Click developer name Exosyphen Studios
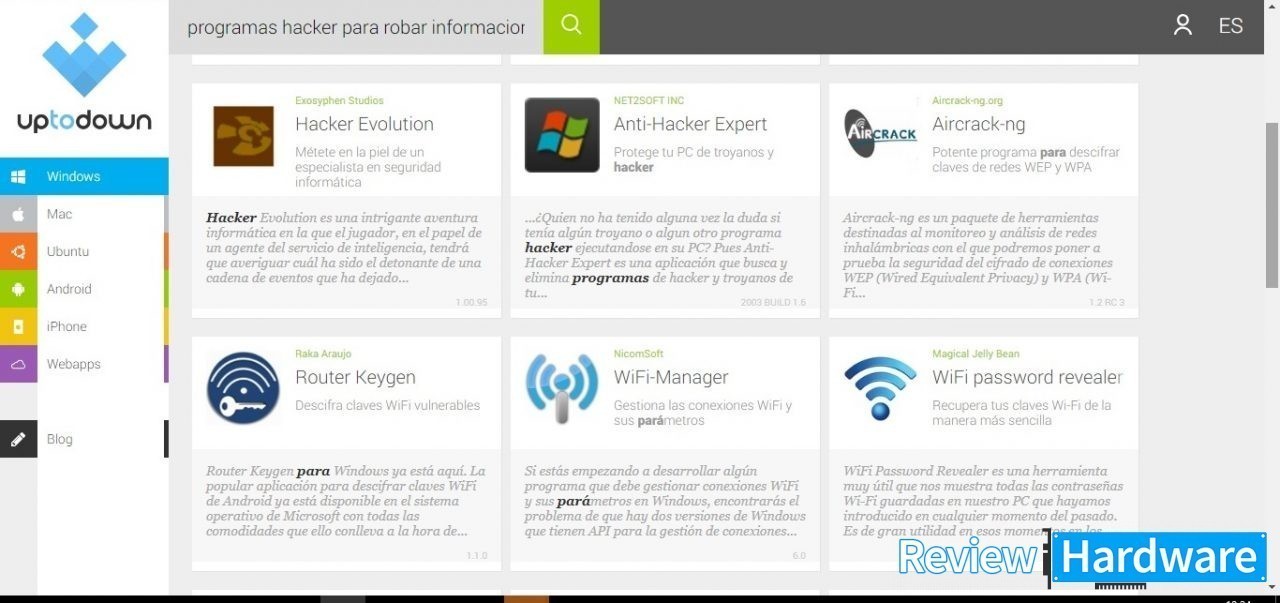Viewport: 1280px width, 603px height. coord(339,100)
